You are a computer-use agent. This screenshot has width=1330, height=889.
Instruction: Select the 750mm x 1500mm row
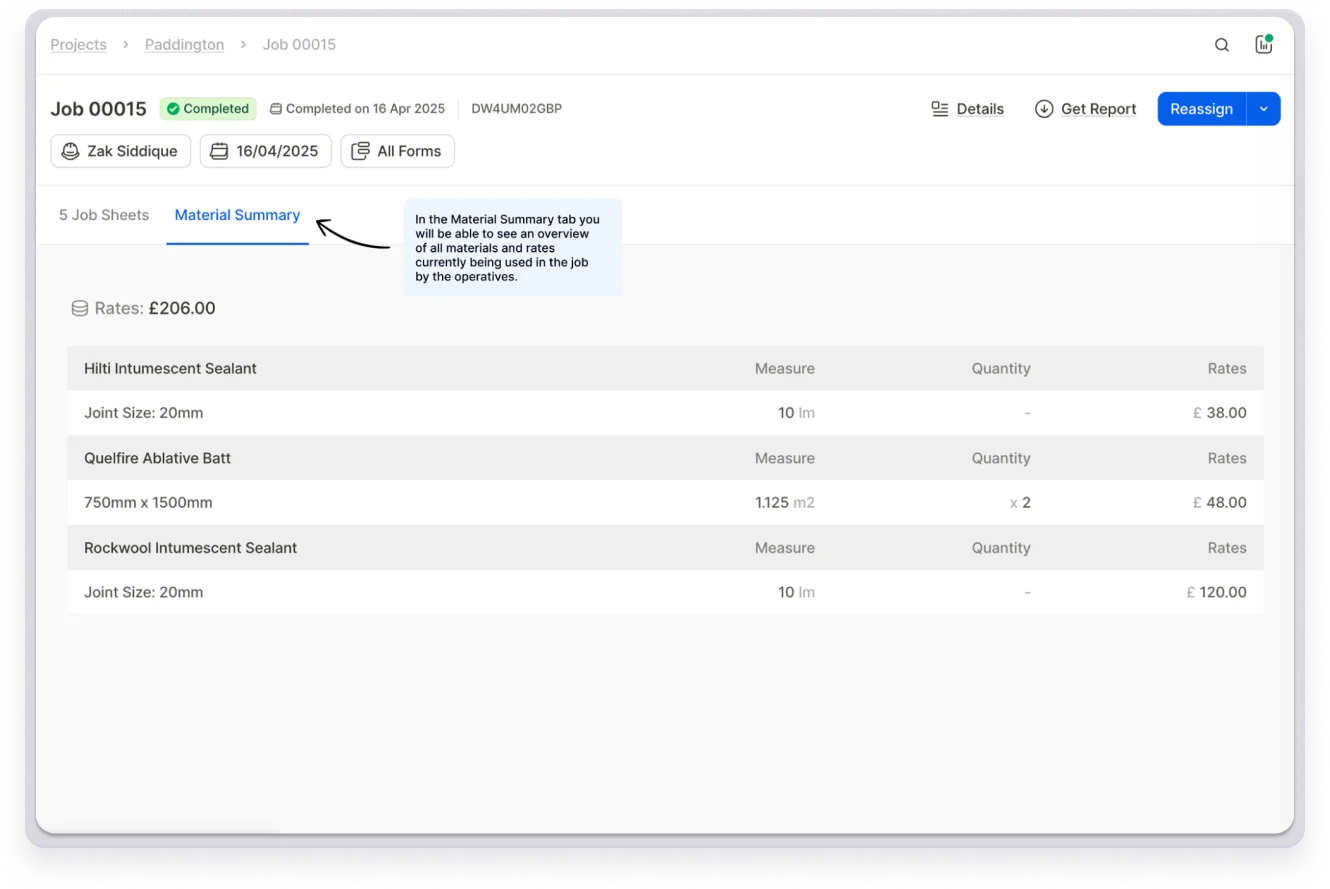(x=665, y=503)
